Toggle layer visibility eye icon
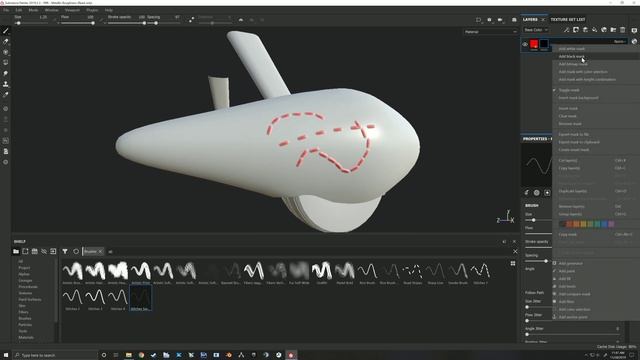This screenshot has width=640, height=360. [525, 44]
